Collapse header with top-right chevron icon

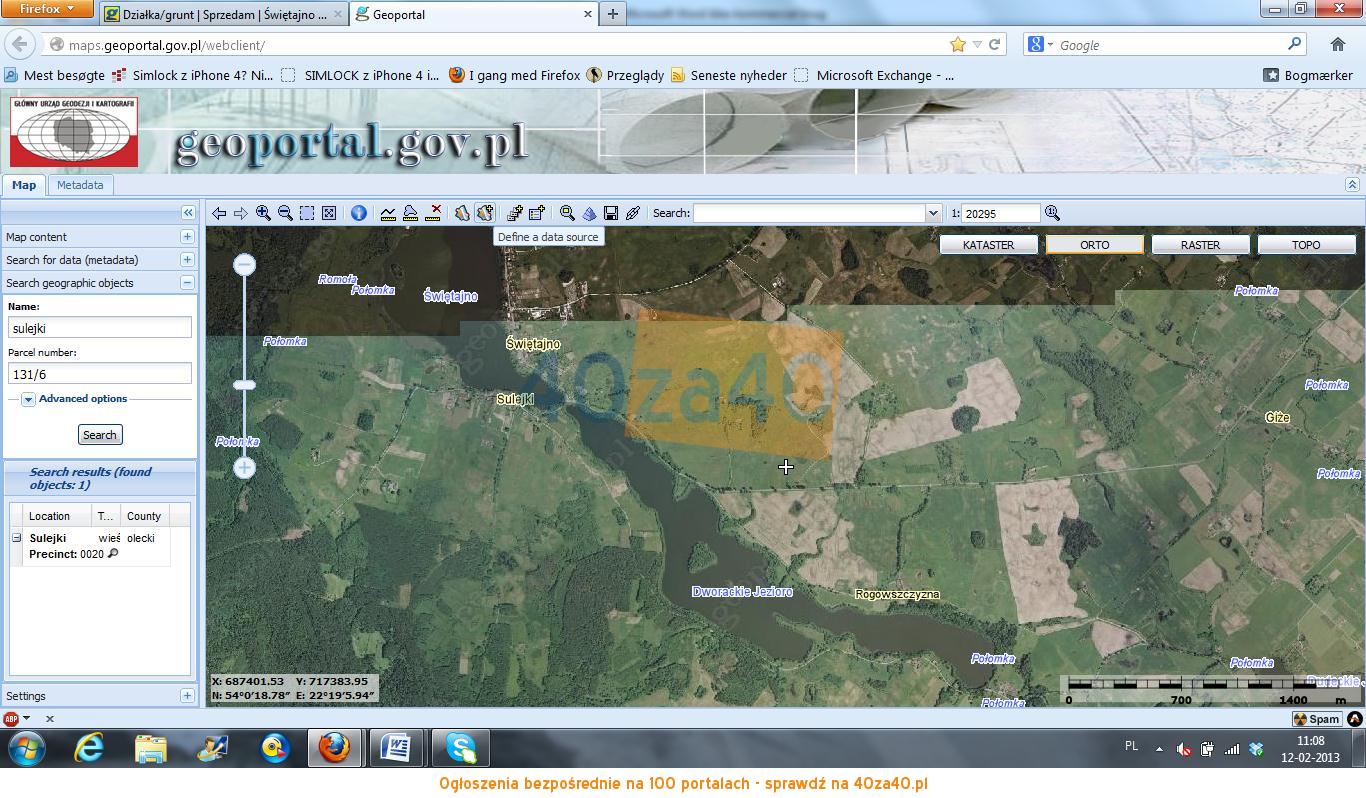[1352, 185]
